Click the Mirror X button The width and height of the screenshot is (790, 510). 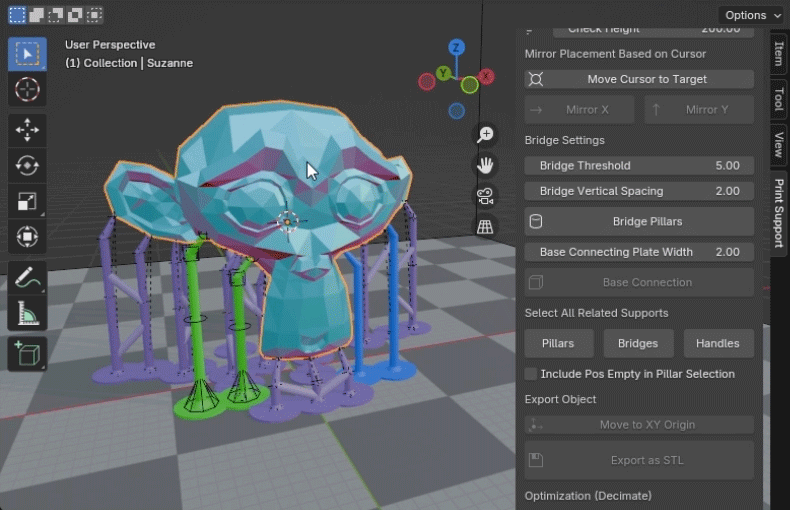click(x=579, y=109)
